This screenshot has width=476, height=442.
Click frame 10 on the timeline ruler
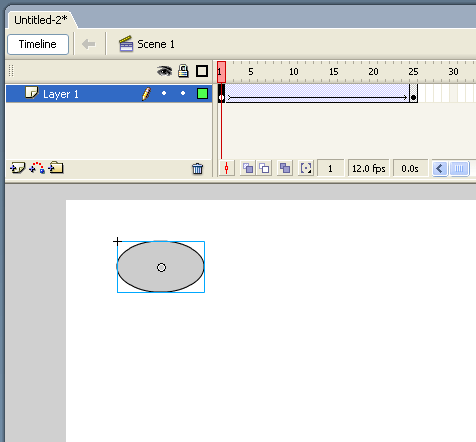point(294,71)
